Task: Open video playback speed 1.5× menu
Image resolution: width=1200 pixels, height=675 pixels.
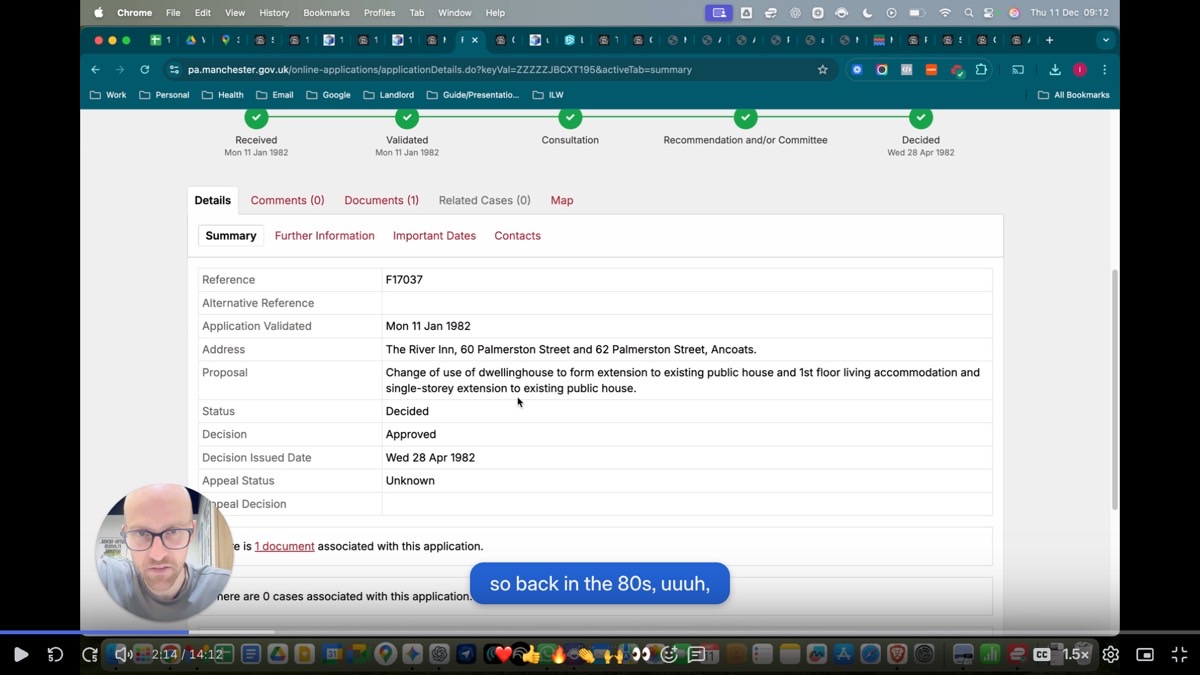Action: 1076,655
